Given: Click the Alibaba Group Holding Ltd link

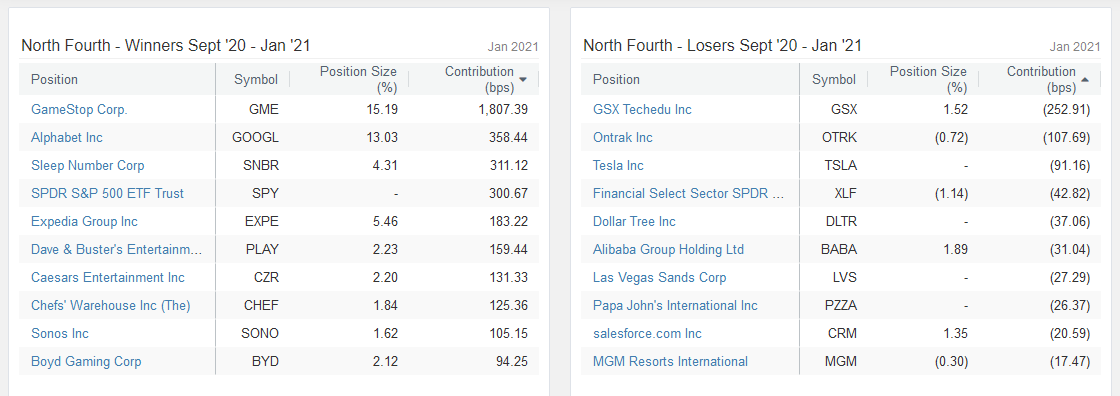Looking at the screenshot, I should pyautogui.click(x=669, y=249).
